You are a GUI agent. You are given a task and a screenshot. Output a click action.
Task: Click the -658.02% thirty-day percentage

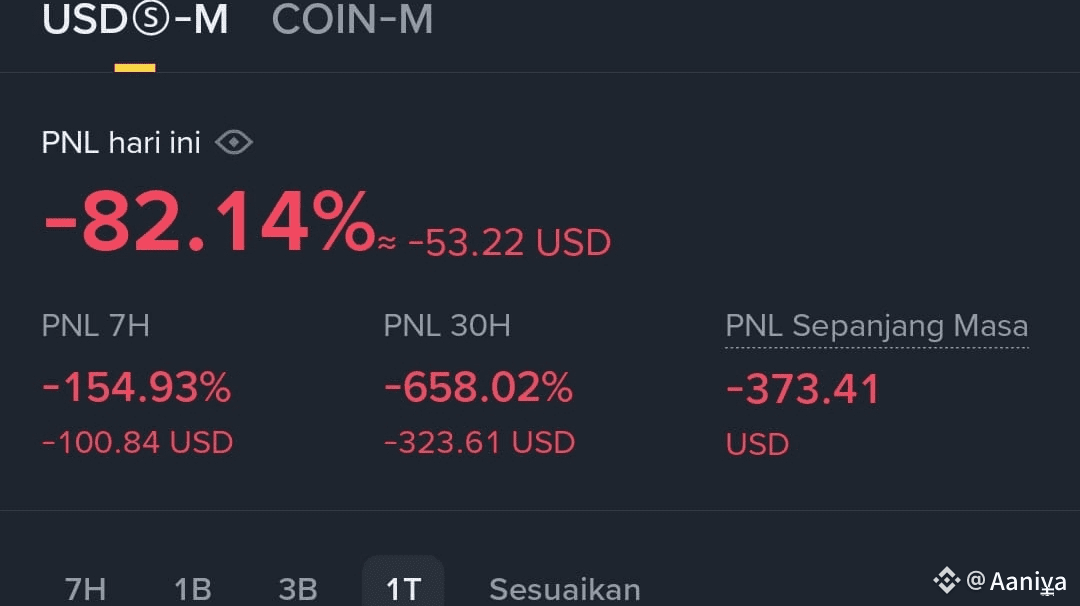tap(478, 388)
